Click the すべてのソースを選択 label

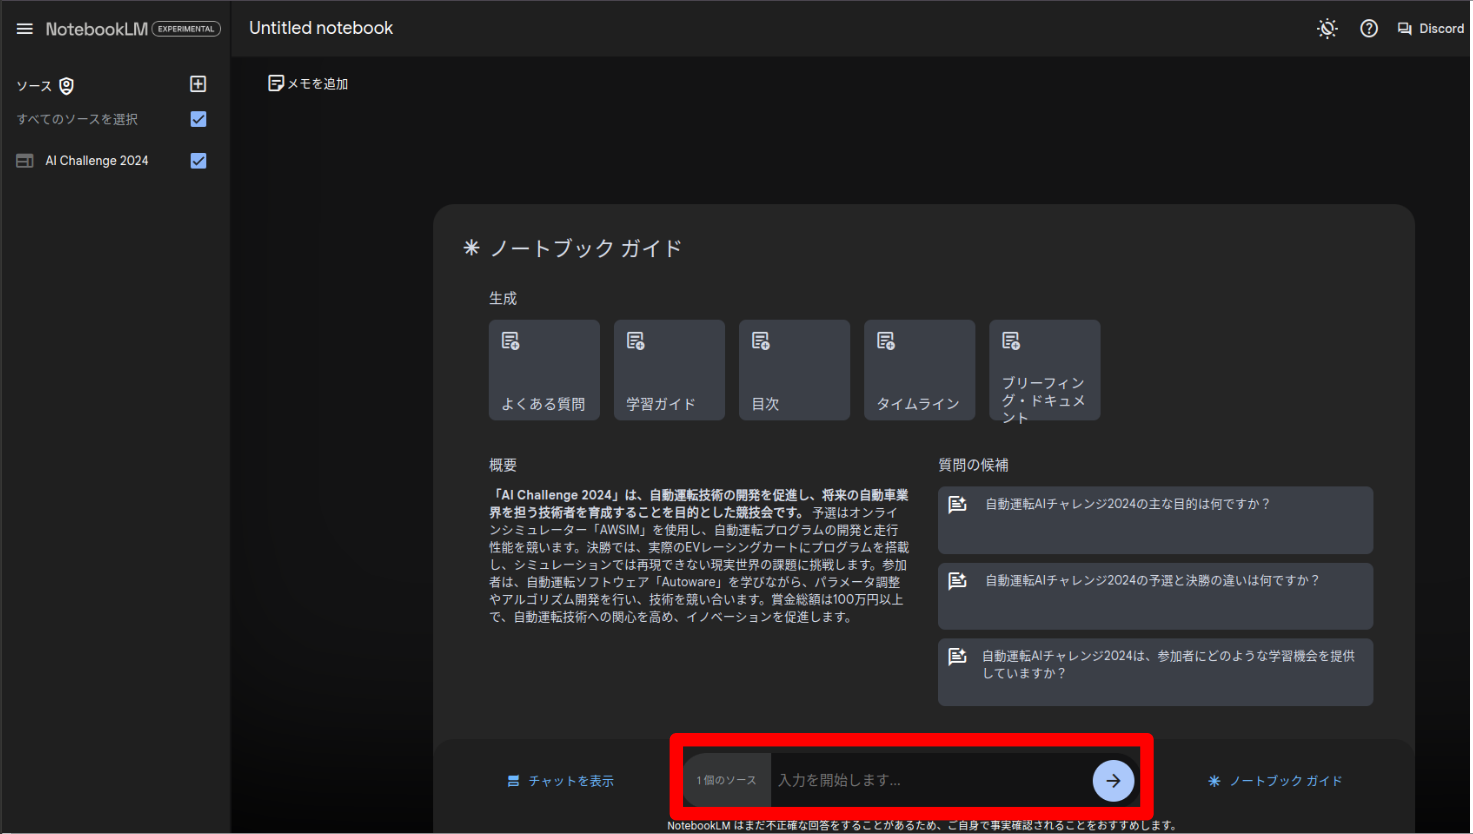[x=77, y=119]
